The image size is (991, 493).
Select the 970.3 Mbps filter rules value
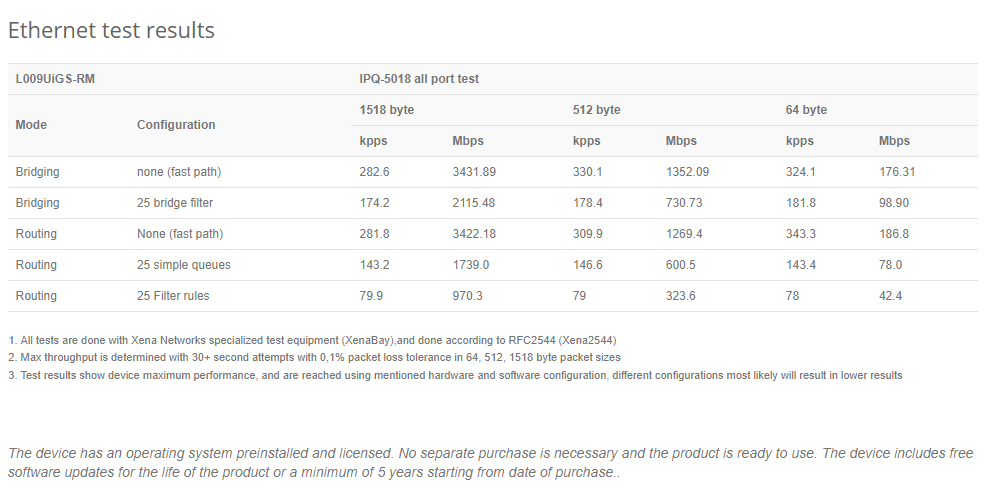[468, 296]
